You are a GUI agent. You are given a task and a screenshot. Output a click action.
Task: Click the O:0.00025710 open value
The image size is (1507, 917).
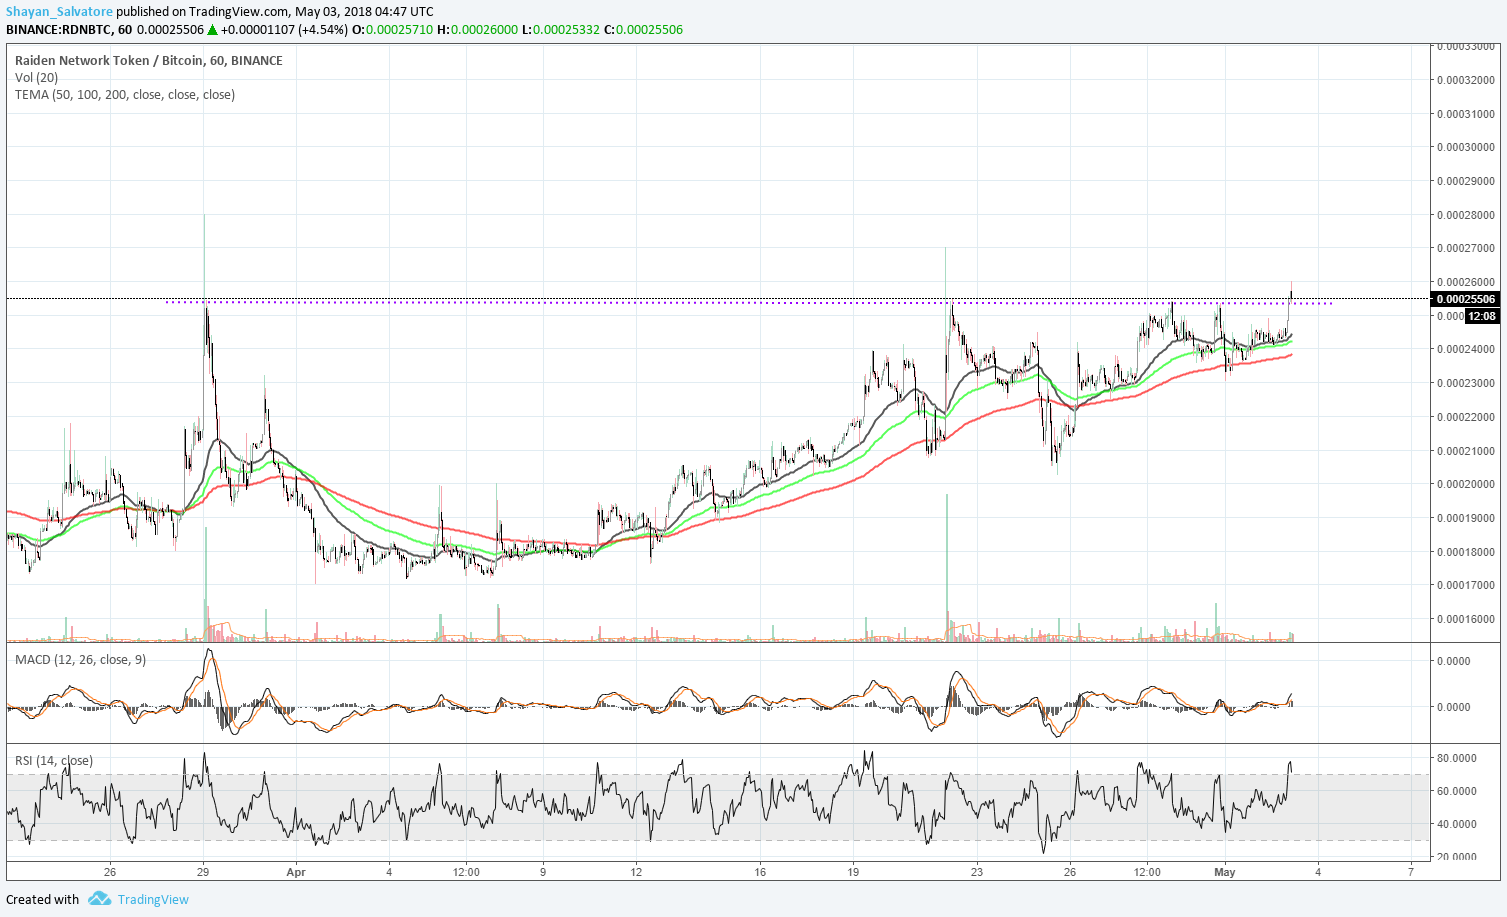(x=392, y=29)
